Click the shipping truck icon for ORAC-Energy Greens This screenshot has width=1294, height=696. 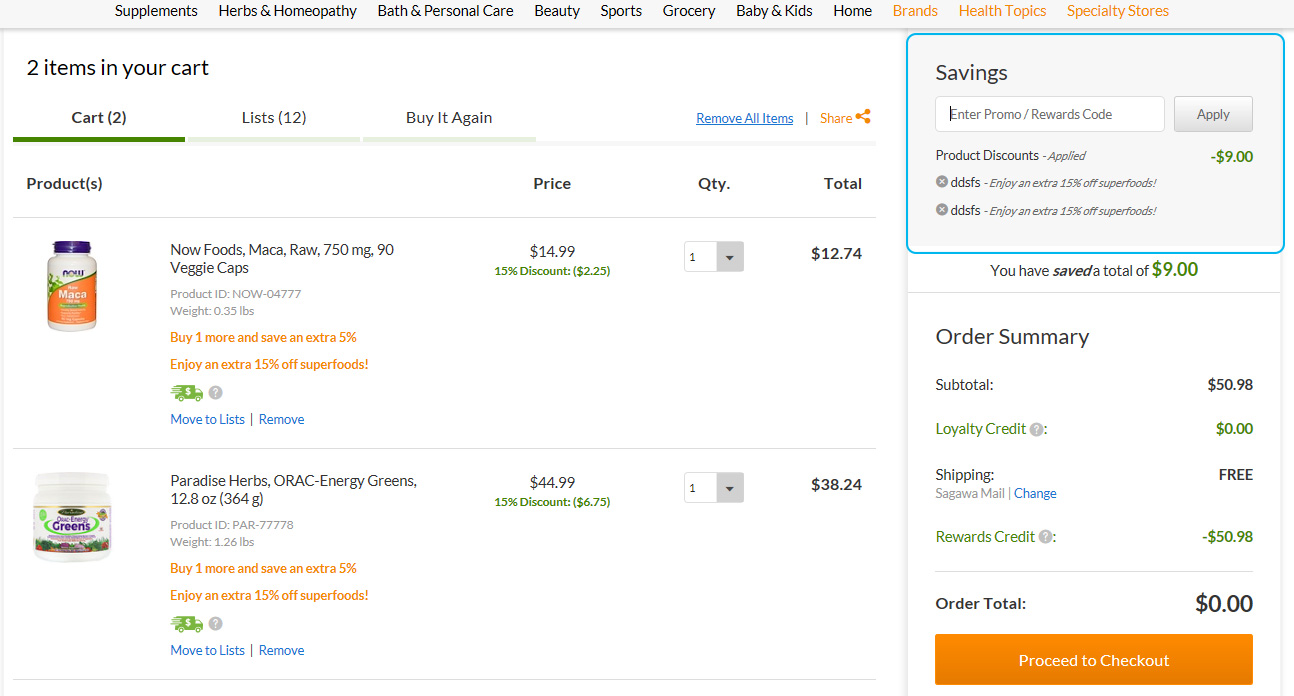187,624
